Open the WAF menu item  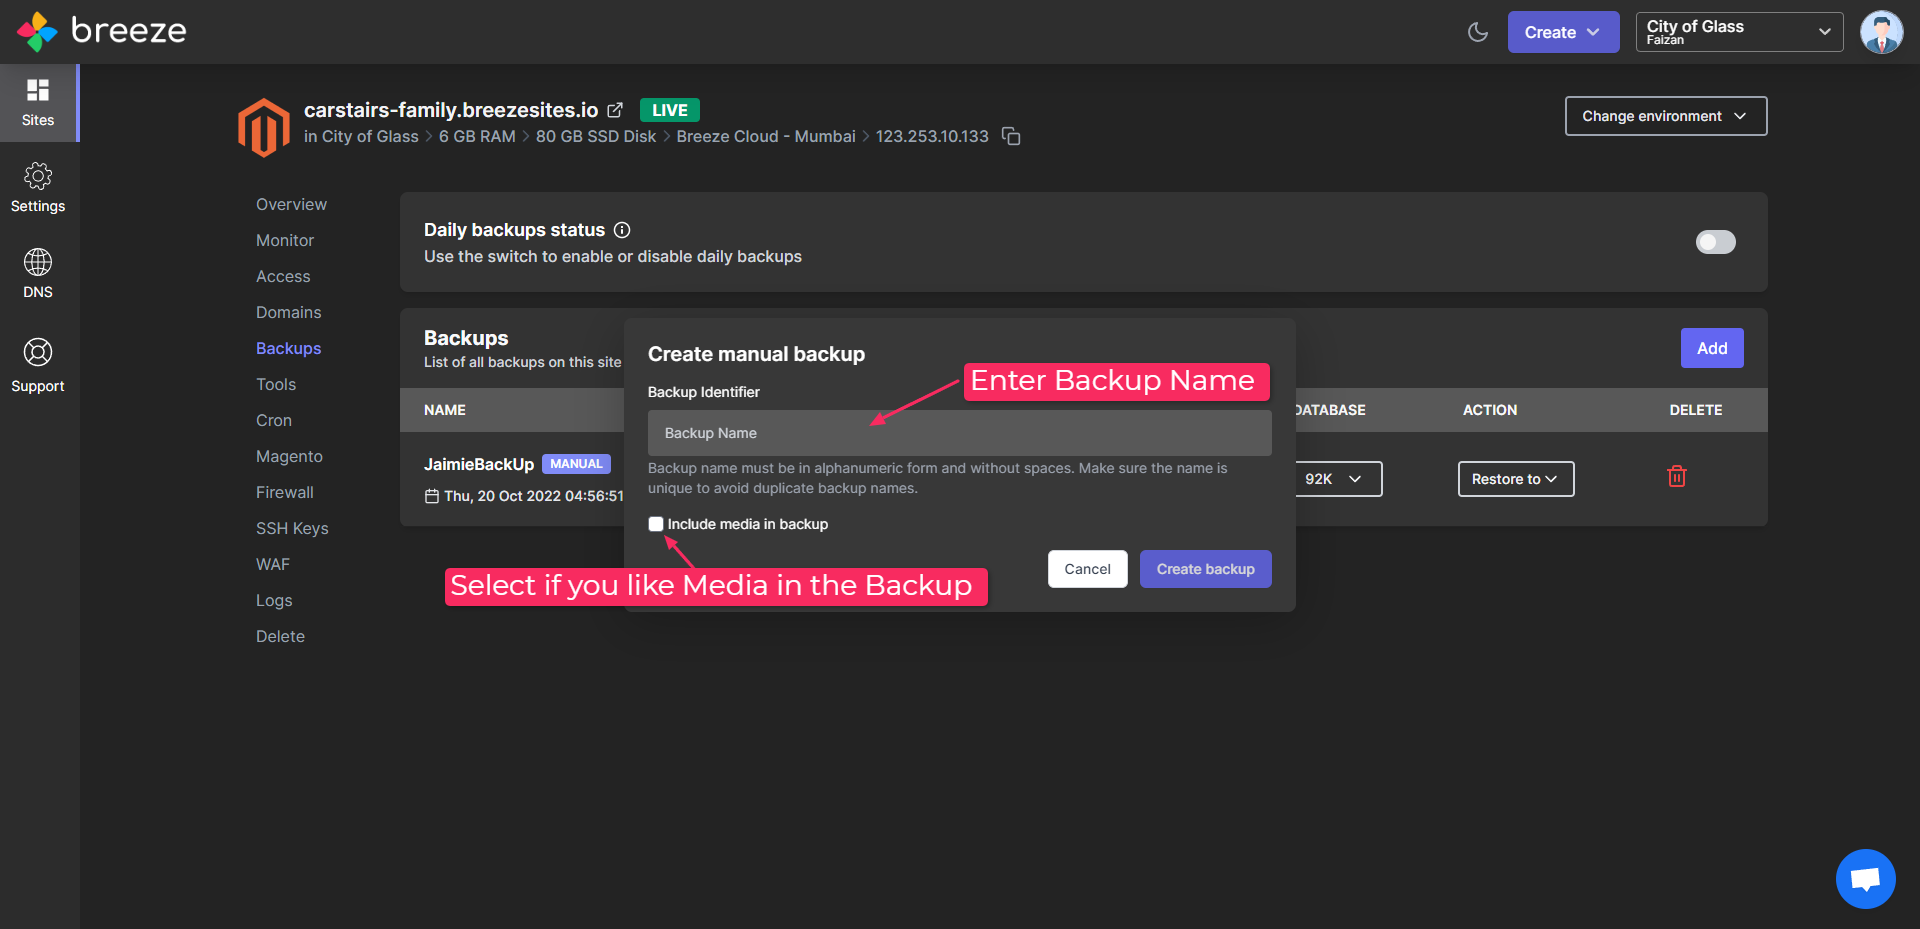coord(273,564)
